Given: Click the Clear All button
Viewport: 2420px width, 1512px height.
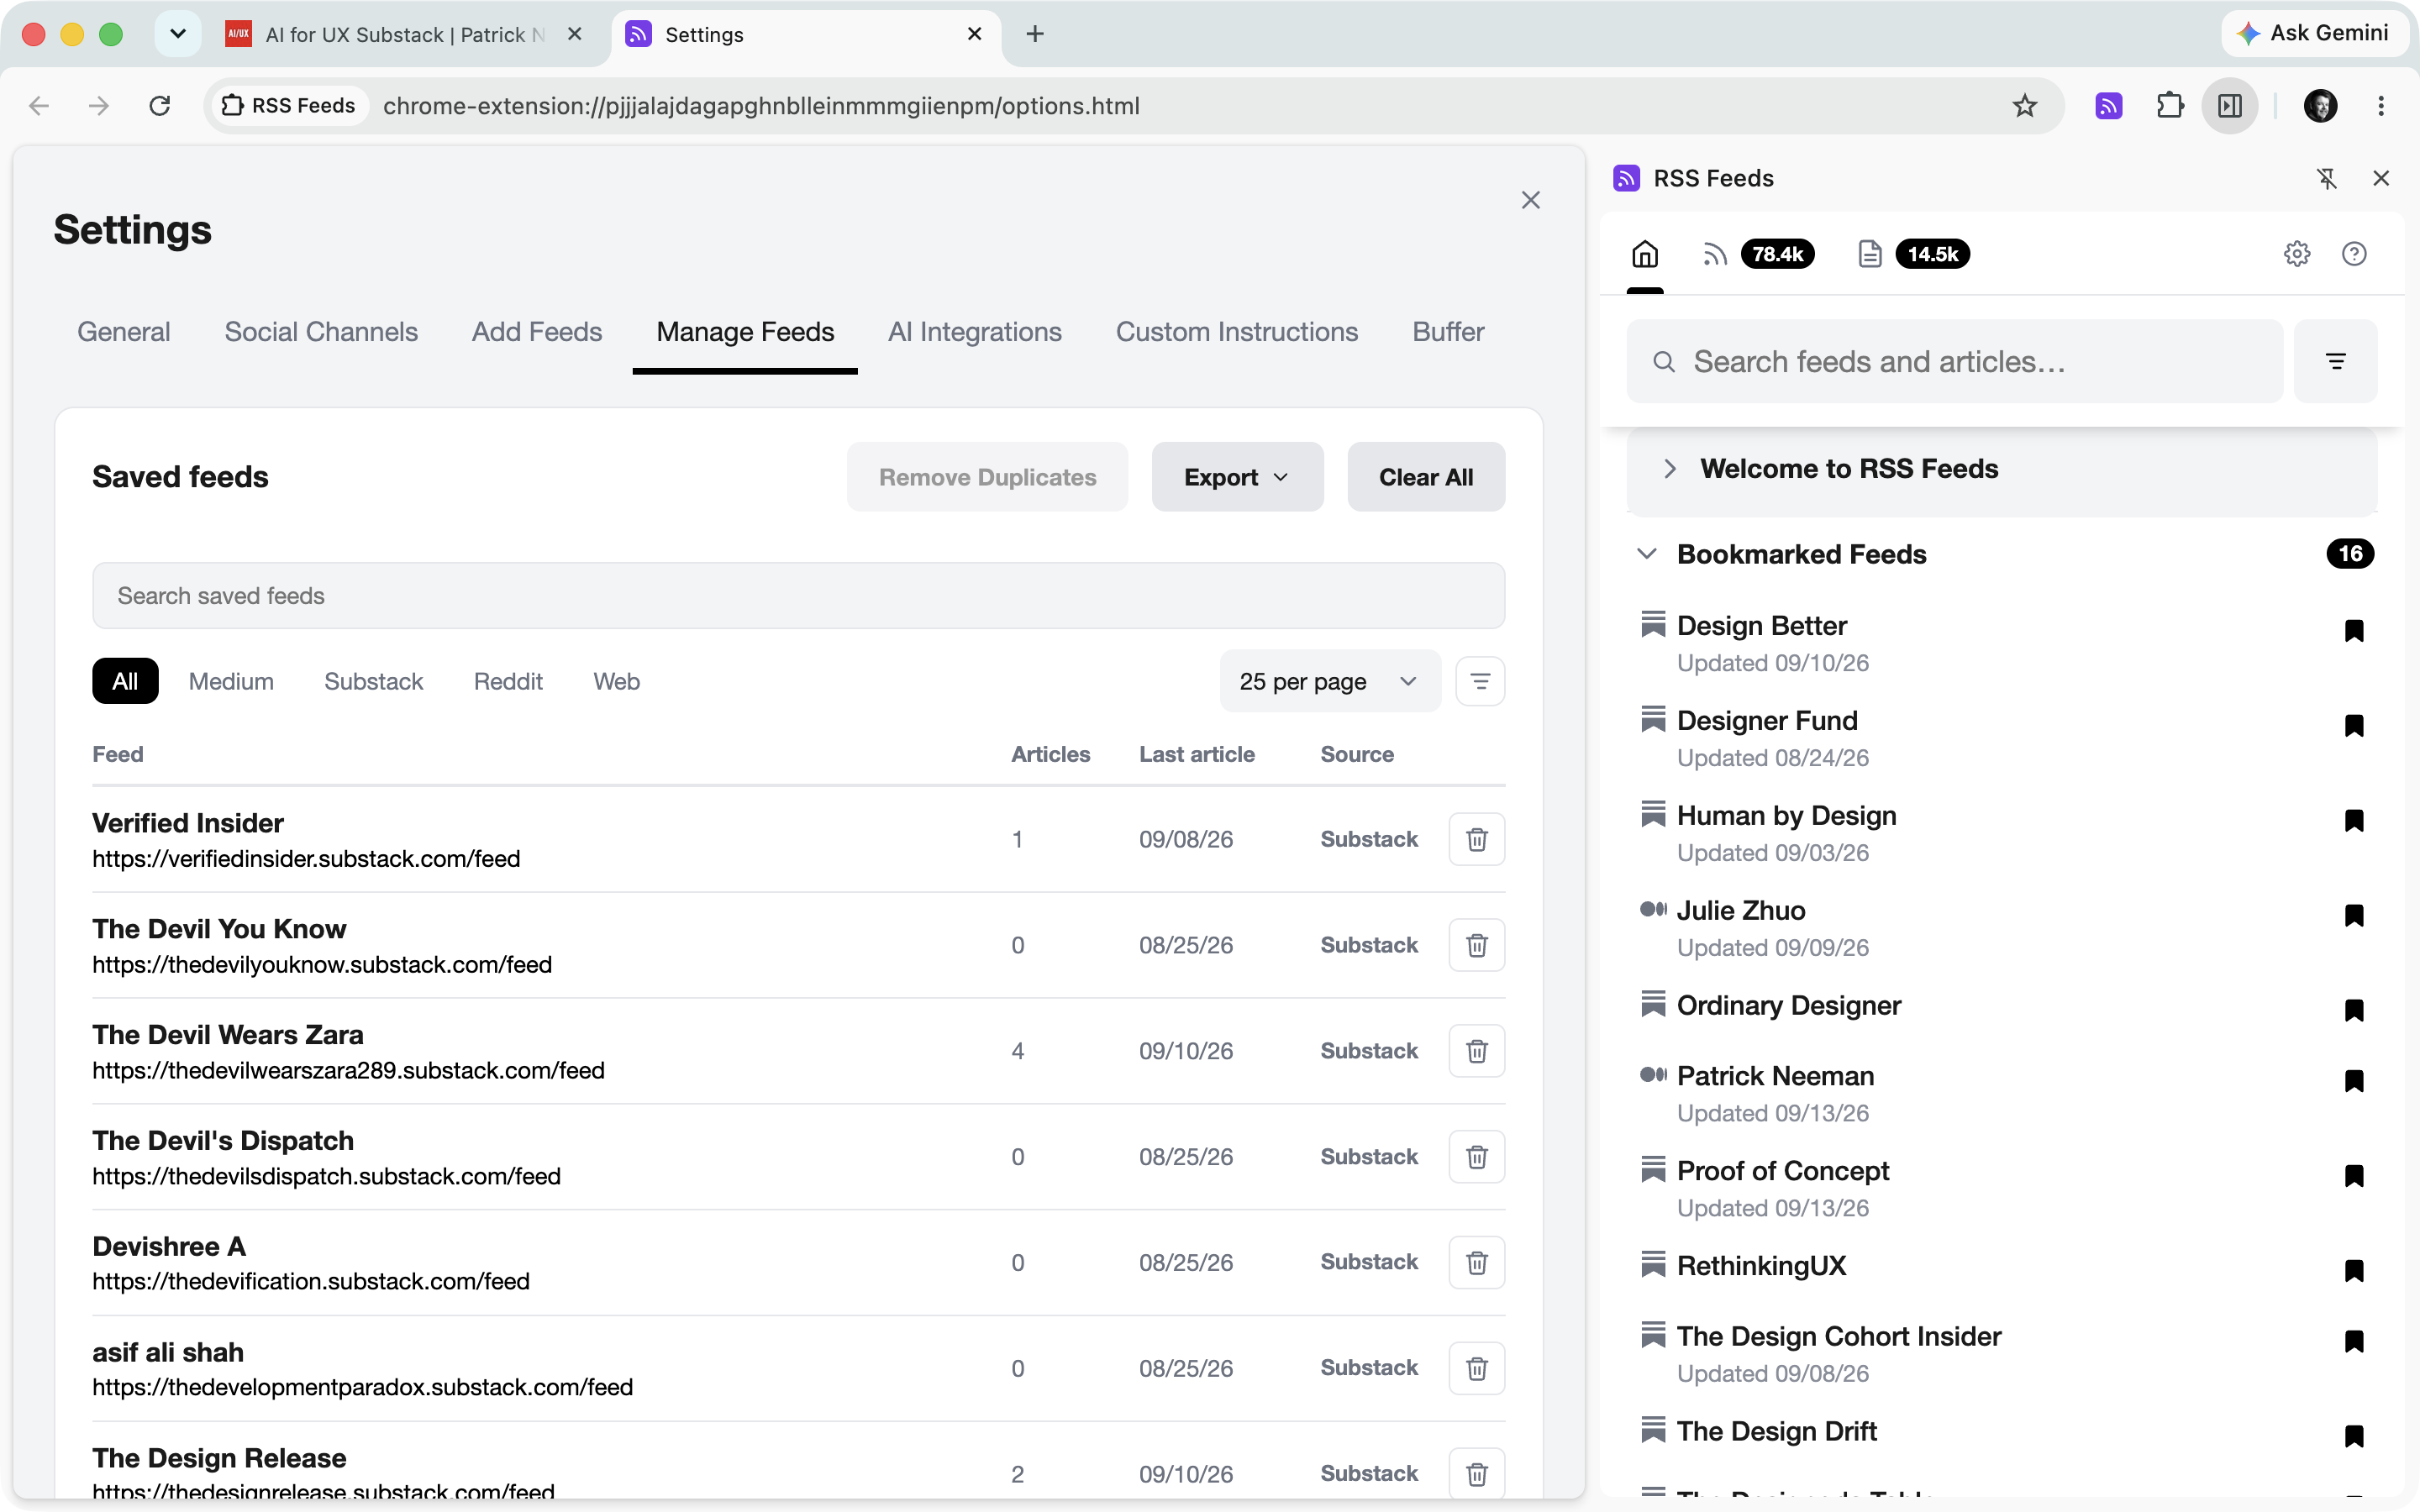Looking at the screenshot, I should [1426, 477].
